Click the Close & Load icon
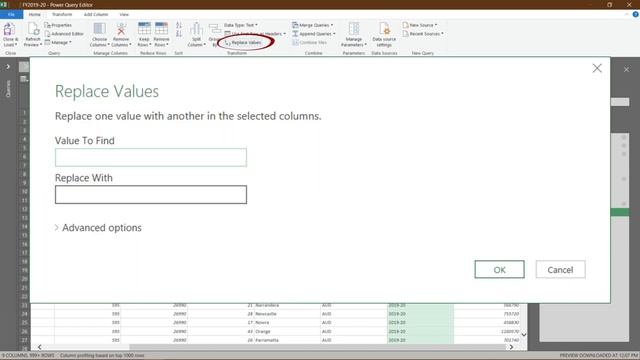 (x=9, y=30)
